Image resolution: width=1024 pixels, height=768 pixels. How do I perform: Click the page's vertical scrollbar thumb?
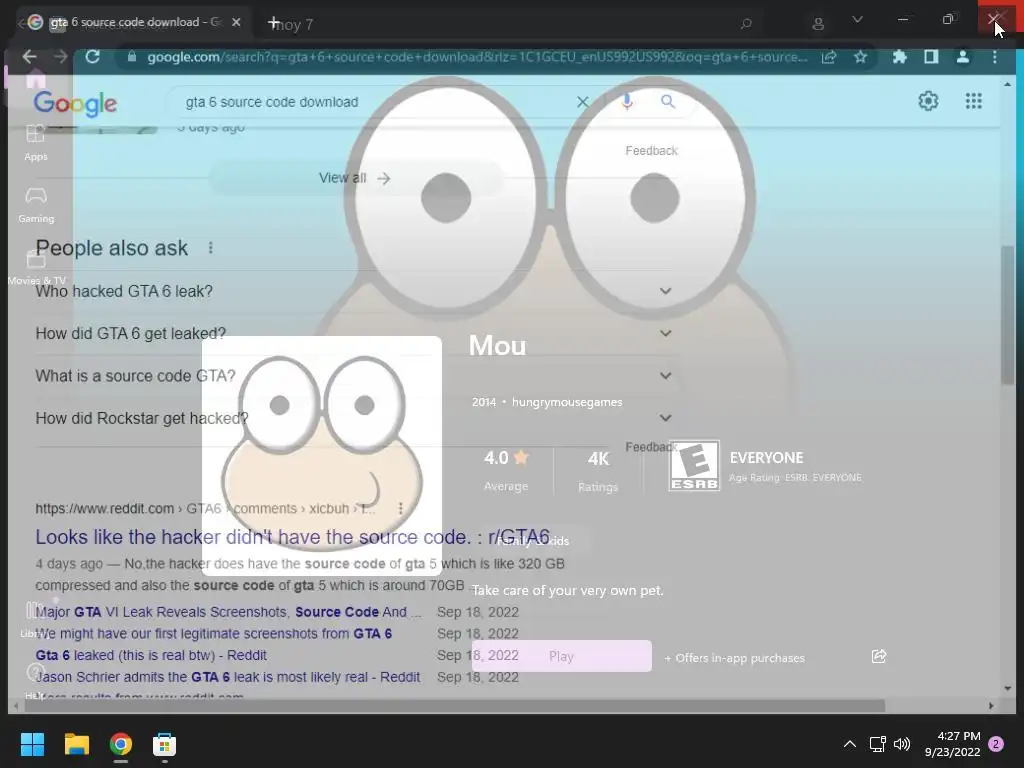click(x=1008, y=315)
